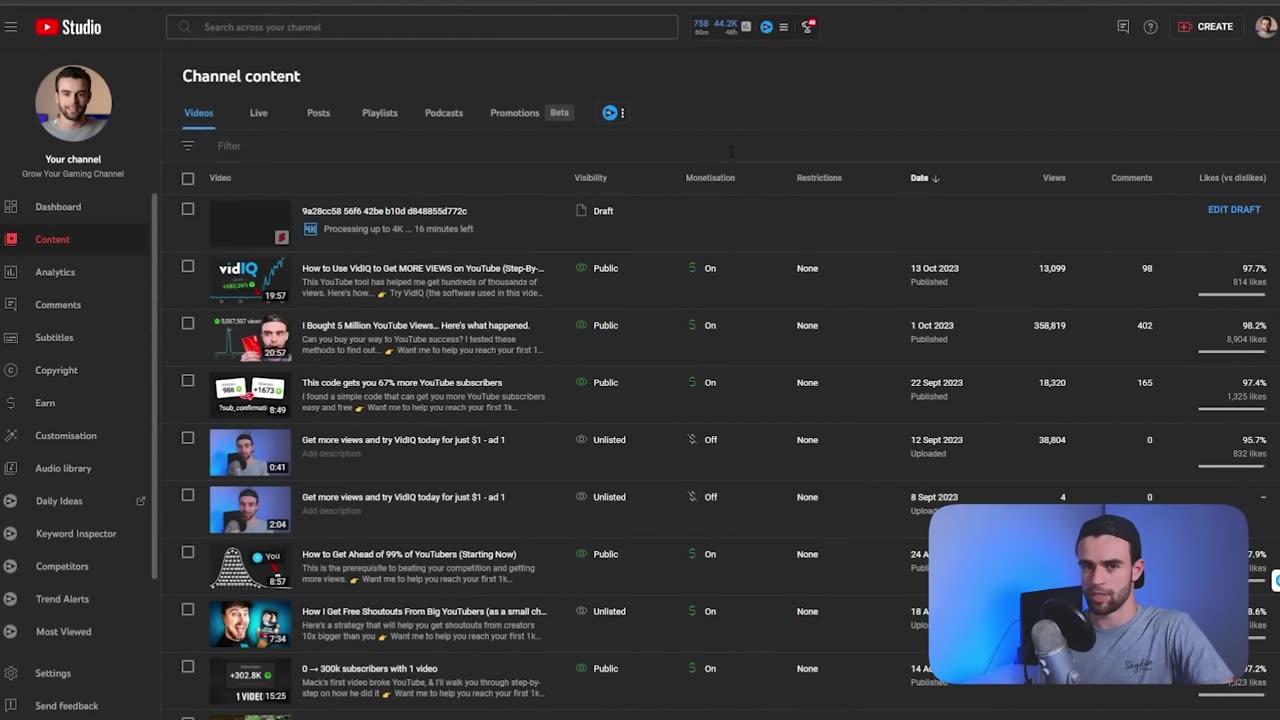Open the channel profile picture in sidebar
Viewport: 1280px width, 720px height.
tap(73, 104)
